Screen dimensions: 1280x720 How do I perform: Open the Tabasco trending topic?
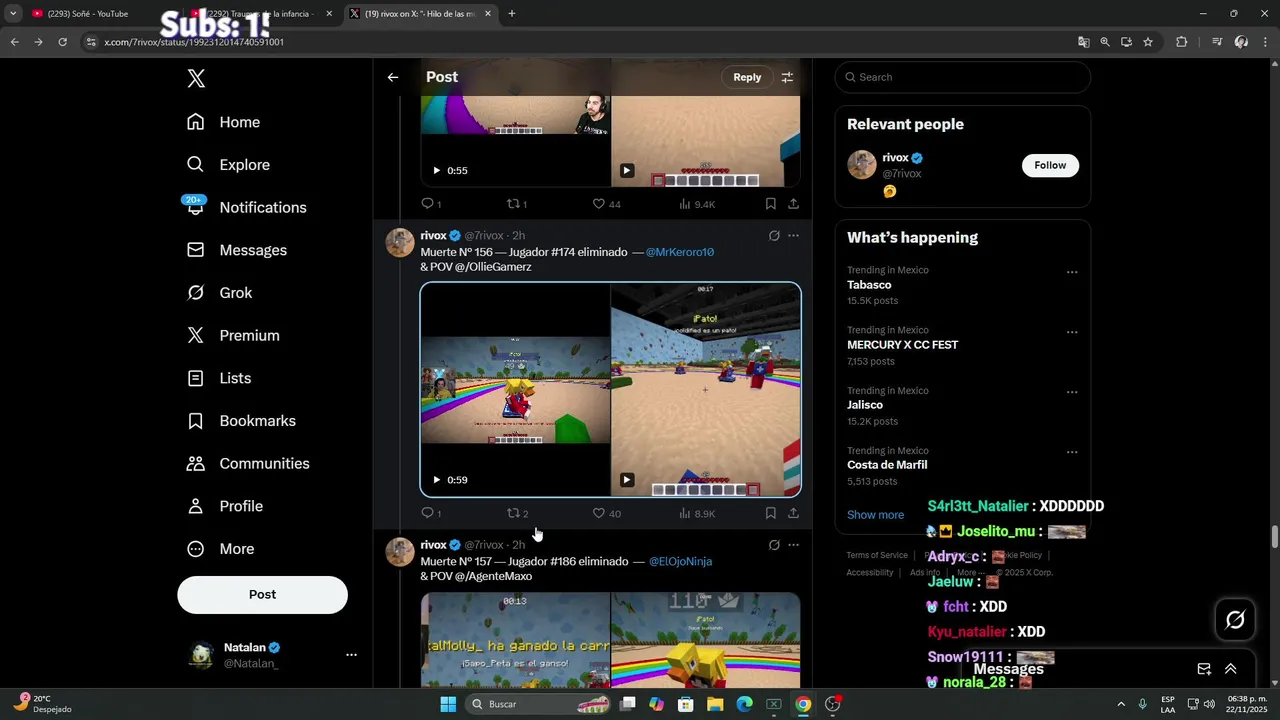point(869,285)
